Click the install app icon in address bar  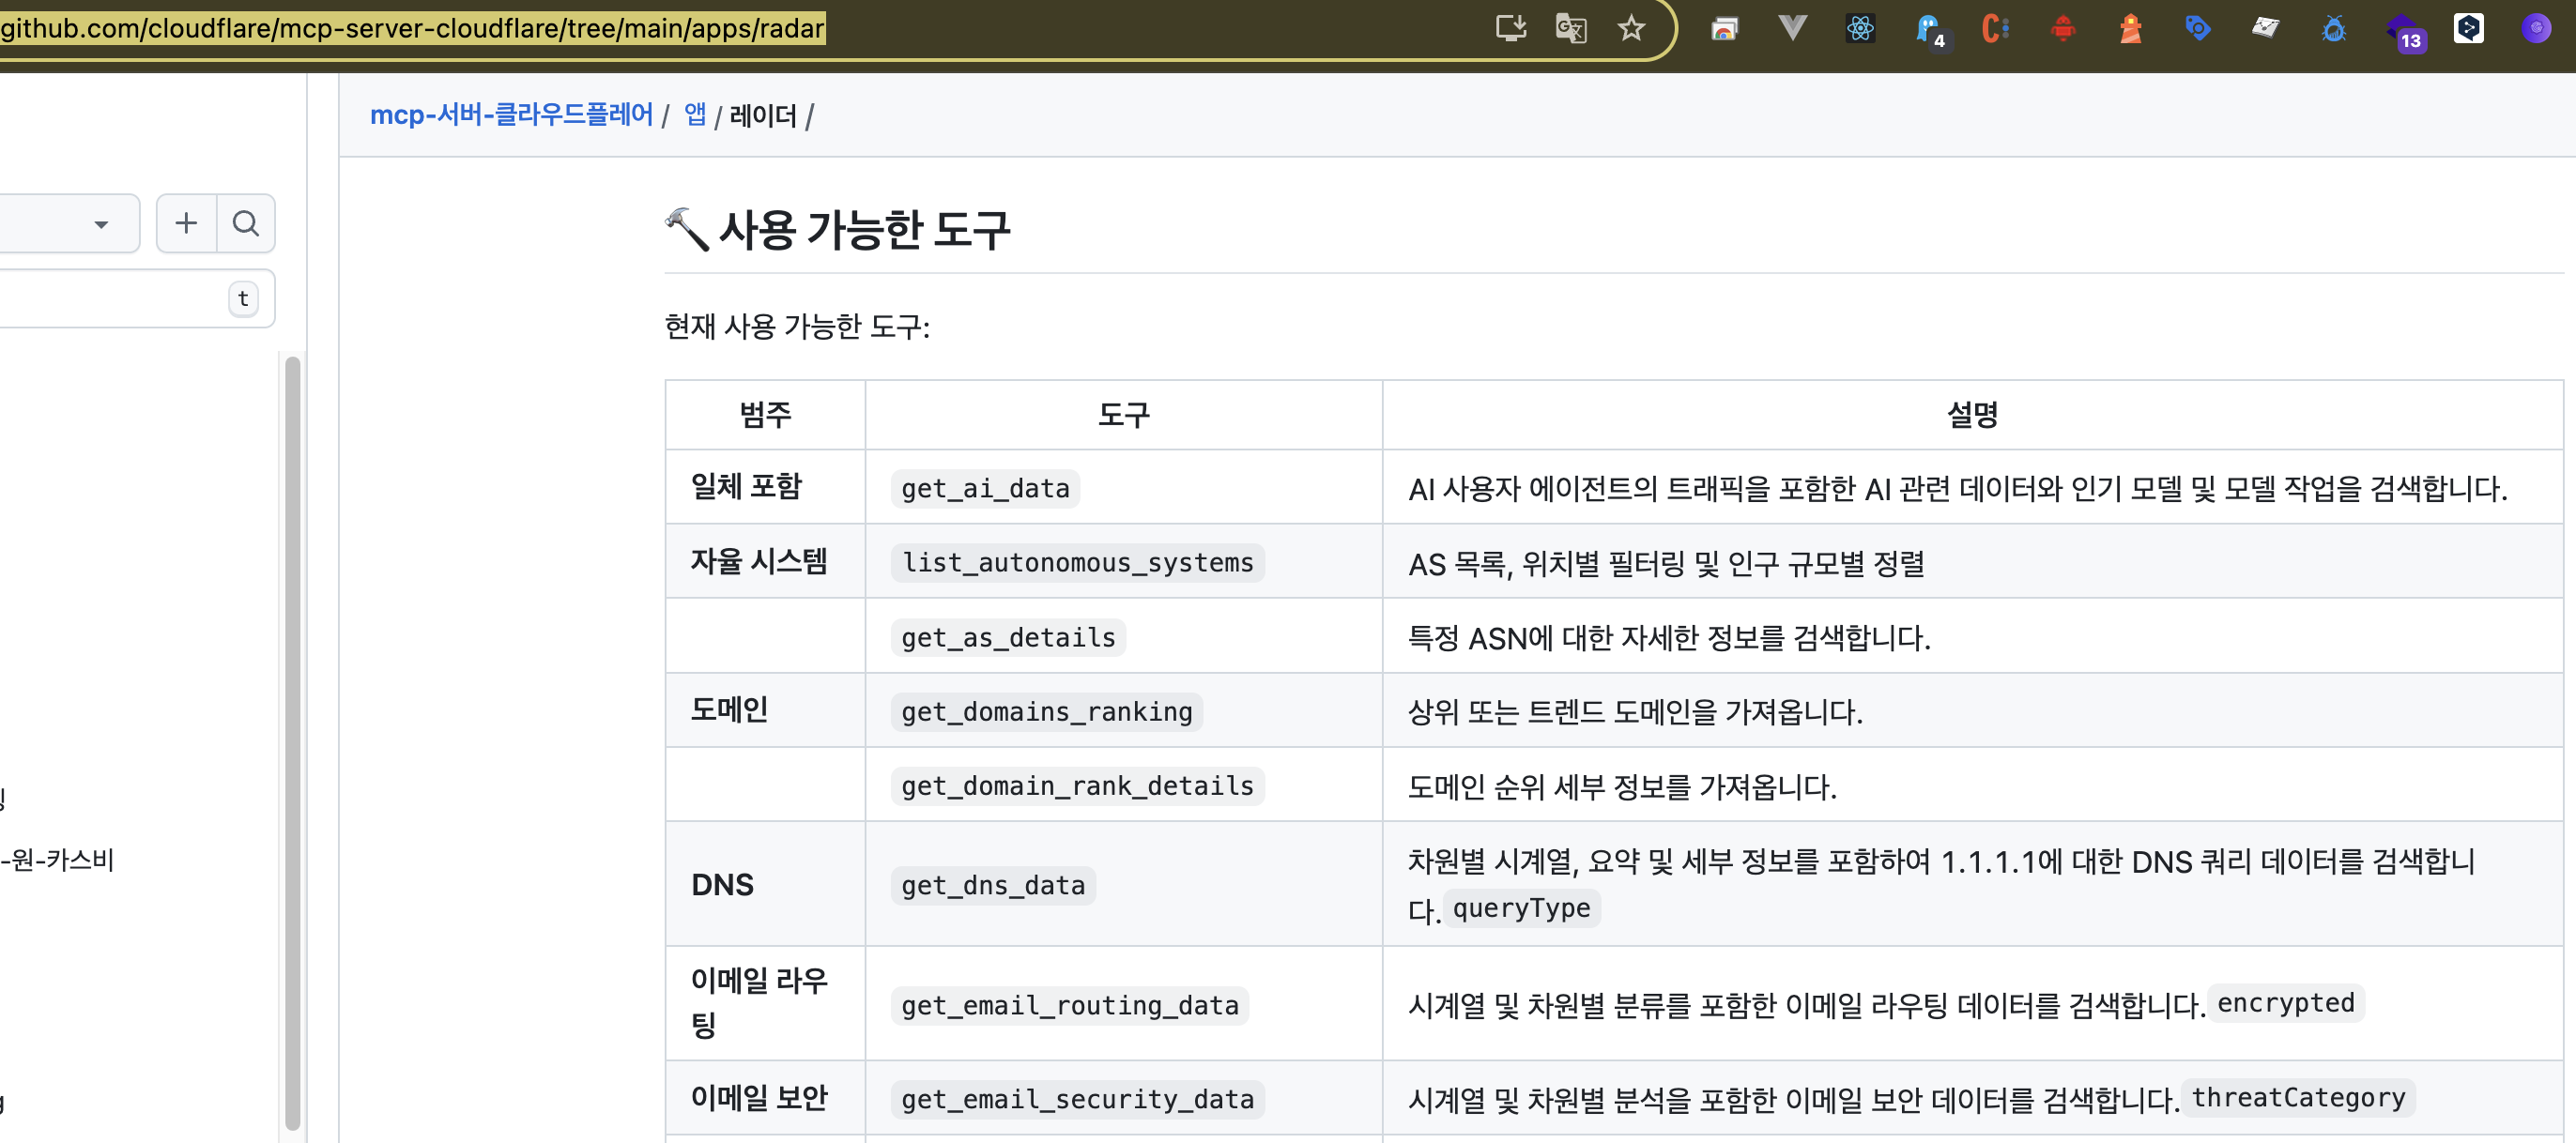tap(1510, 28)
